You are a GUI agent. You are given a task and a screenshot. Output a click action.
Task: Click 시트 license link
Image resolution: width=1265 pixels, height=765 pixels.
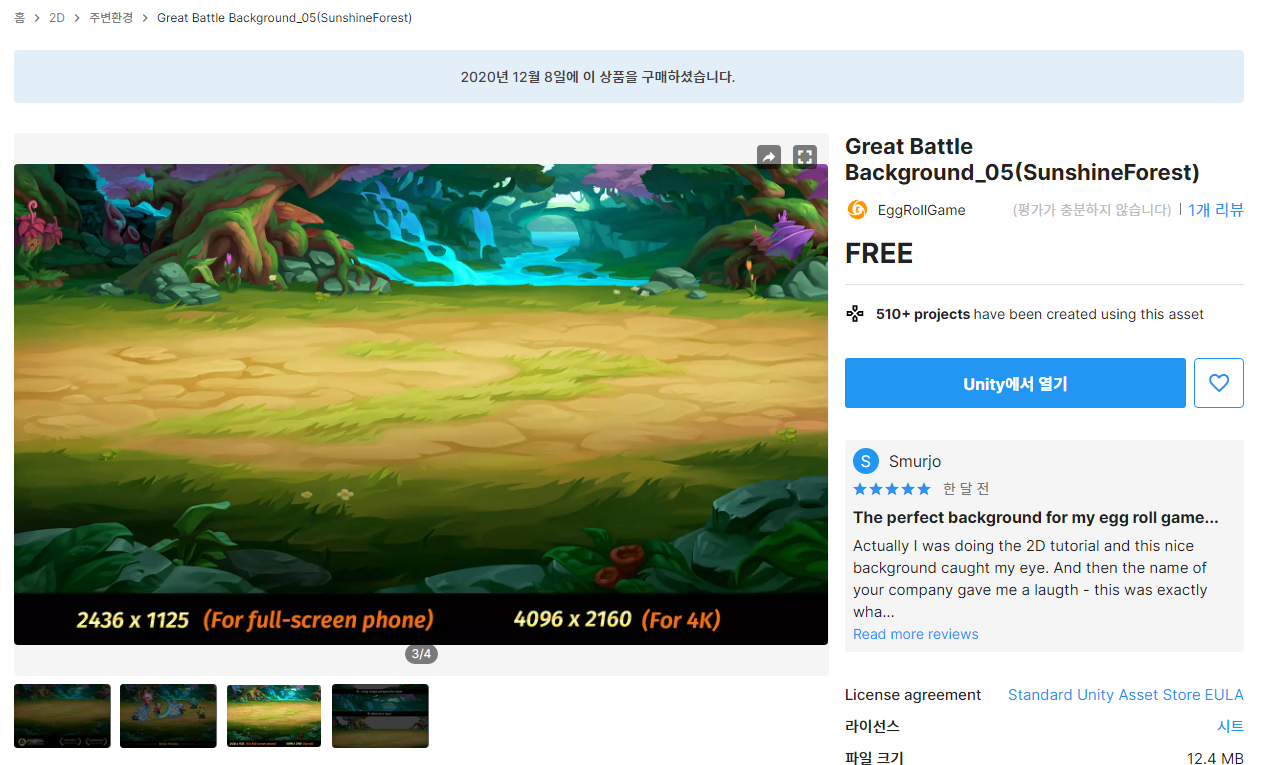pos(1230,726)
